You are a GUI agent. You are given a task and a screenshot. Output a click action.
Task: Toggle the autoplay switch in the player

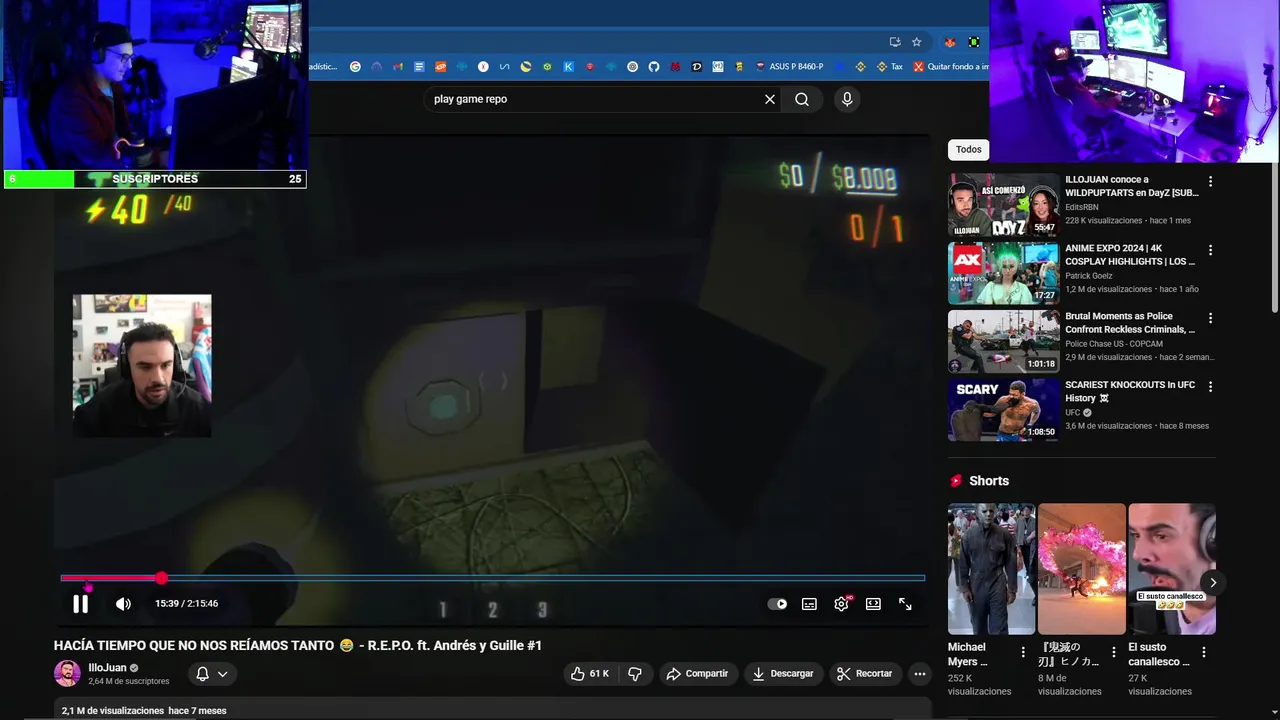click(x=777, y=604)
